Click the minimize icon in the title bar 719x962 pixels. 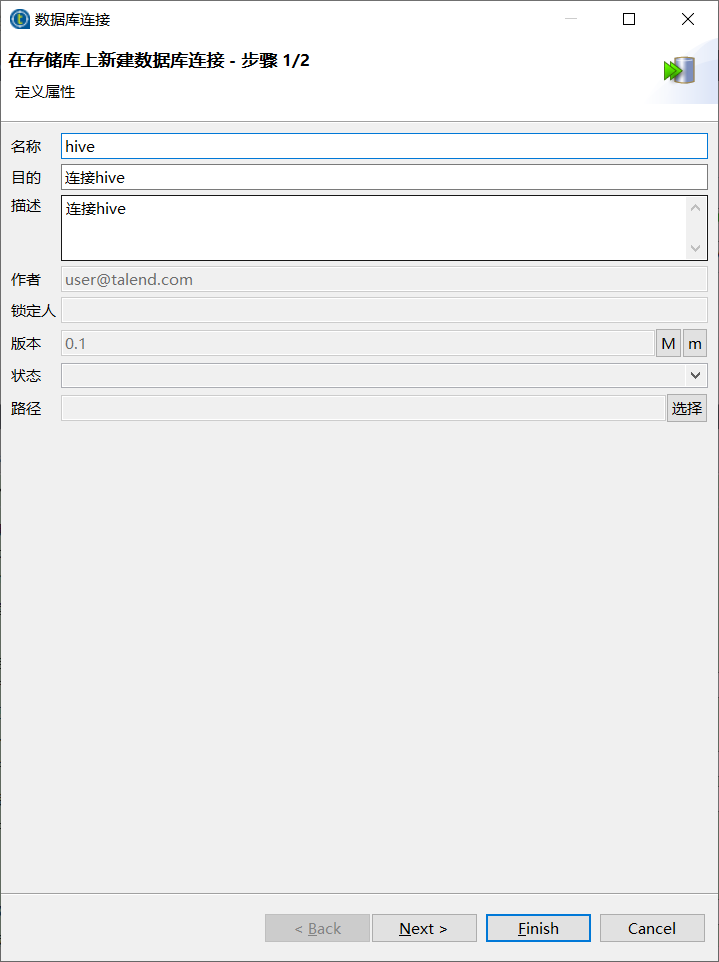[x=571, y=19]
